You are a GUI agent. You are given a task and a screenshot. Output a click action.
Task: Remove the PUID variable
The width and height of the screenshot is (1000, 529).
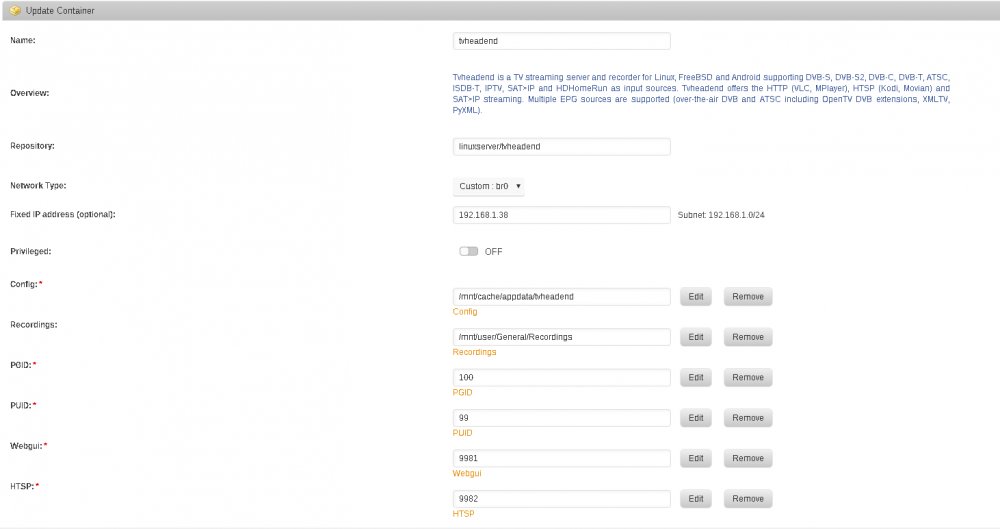pyautogui.click(x=747, y=418)
